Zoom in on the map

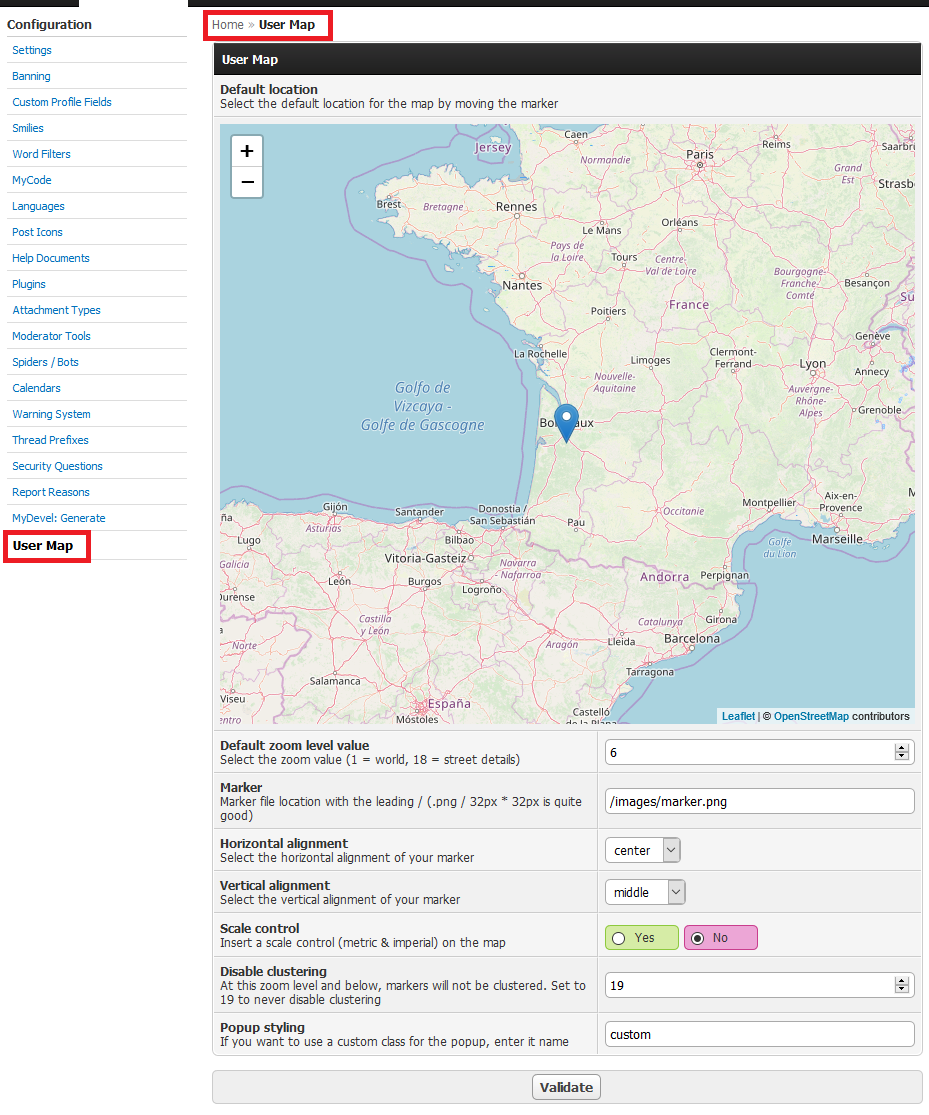click(247, 151)
